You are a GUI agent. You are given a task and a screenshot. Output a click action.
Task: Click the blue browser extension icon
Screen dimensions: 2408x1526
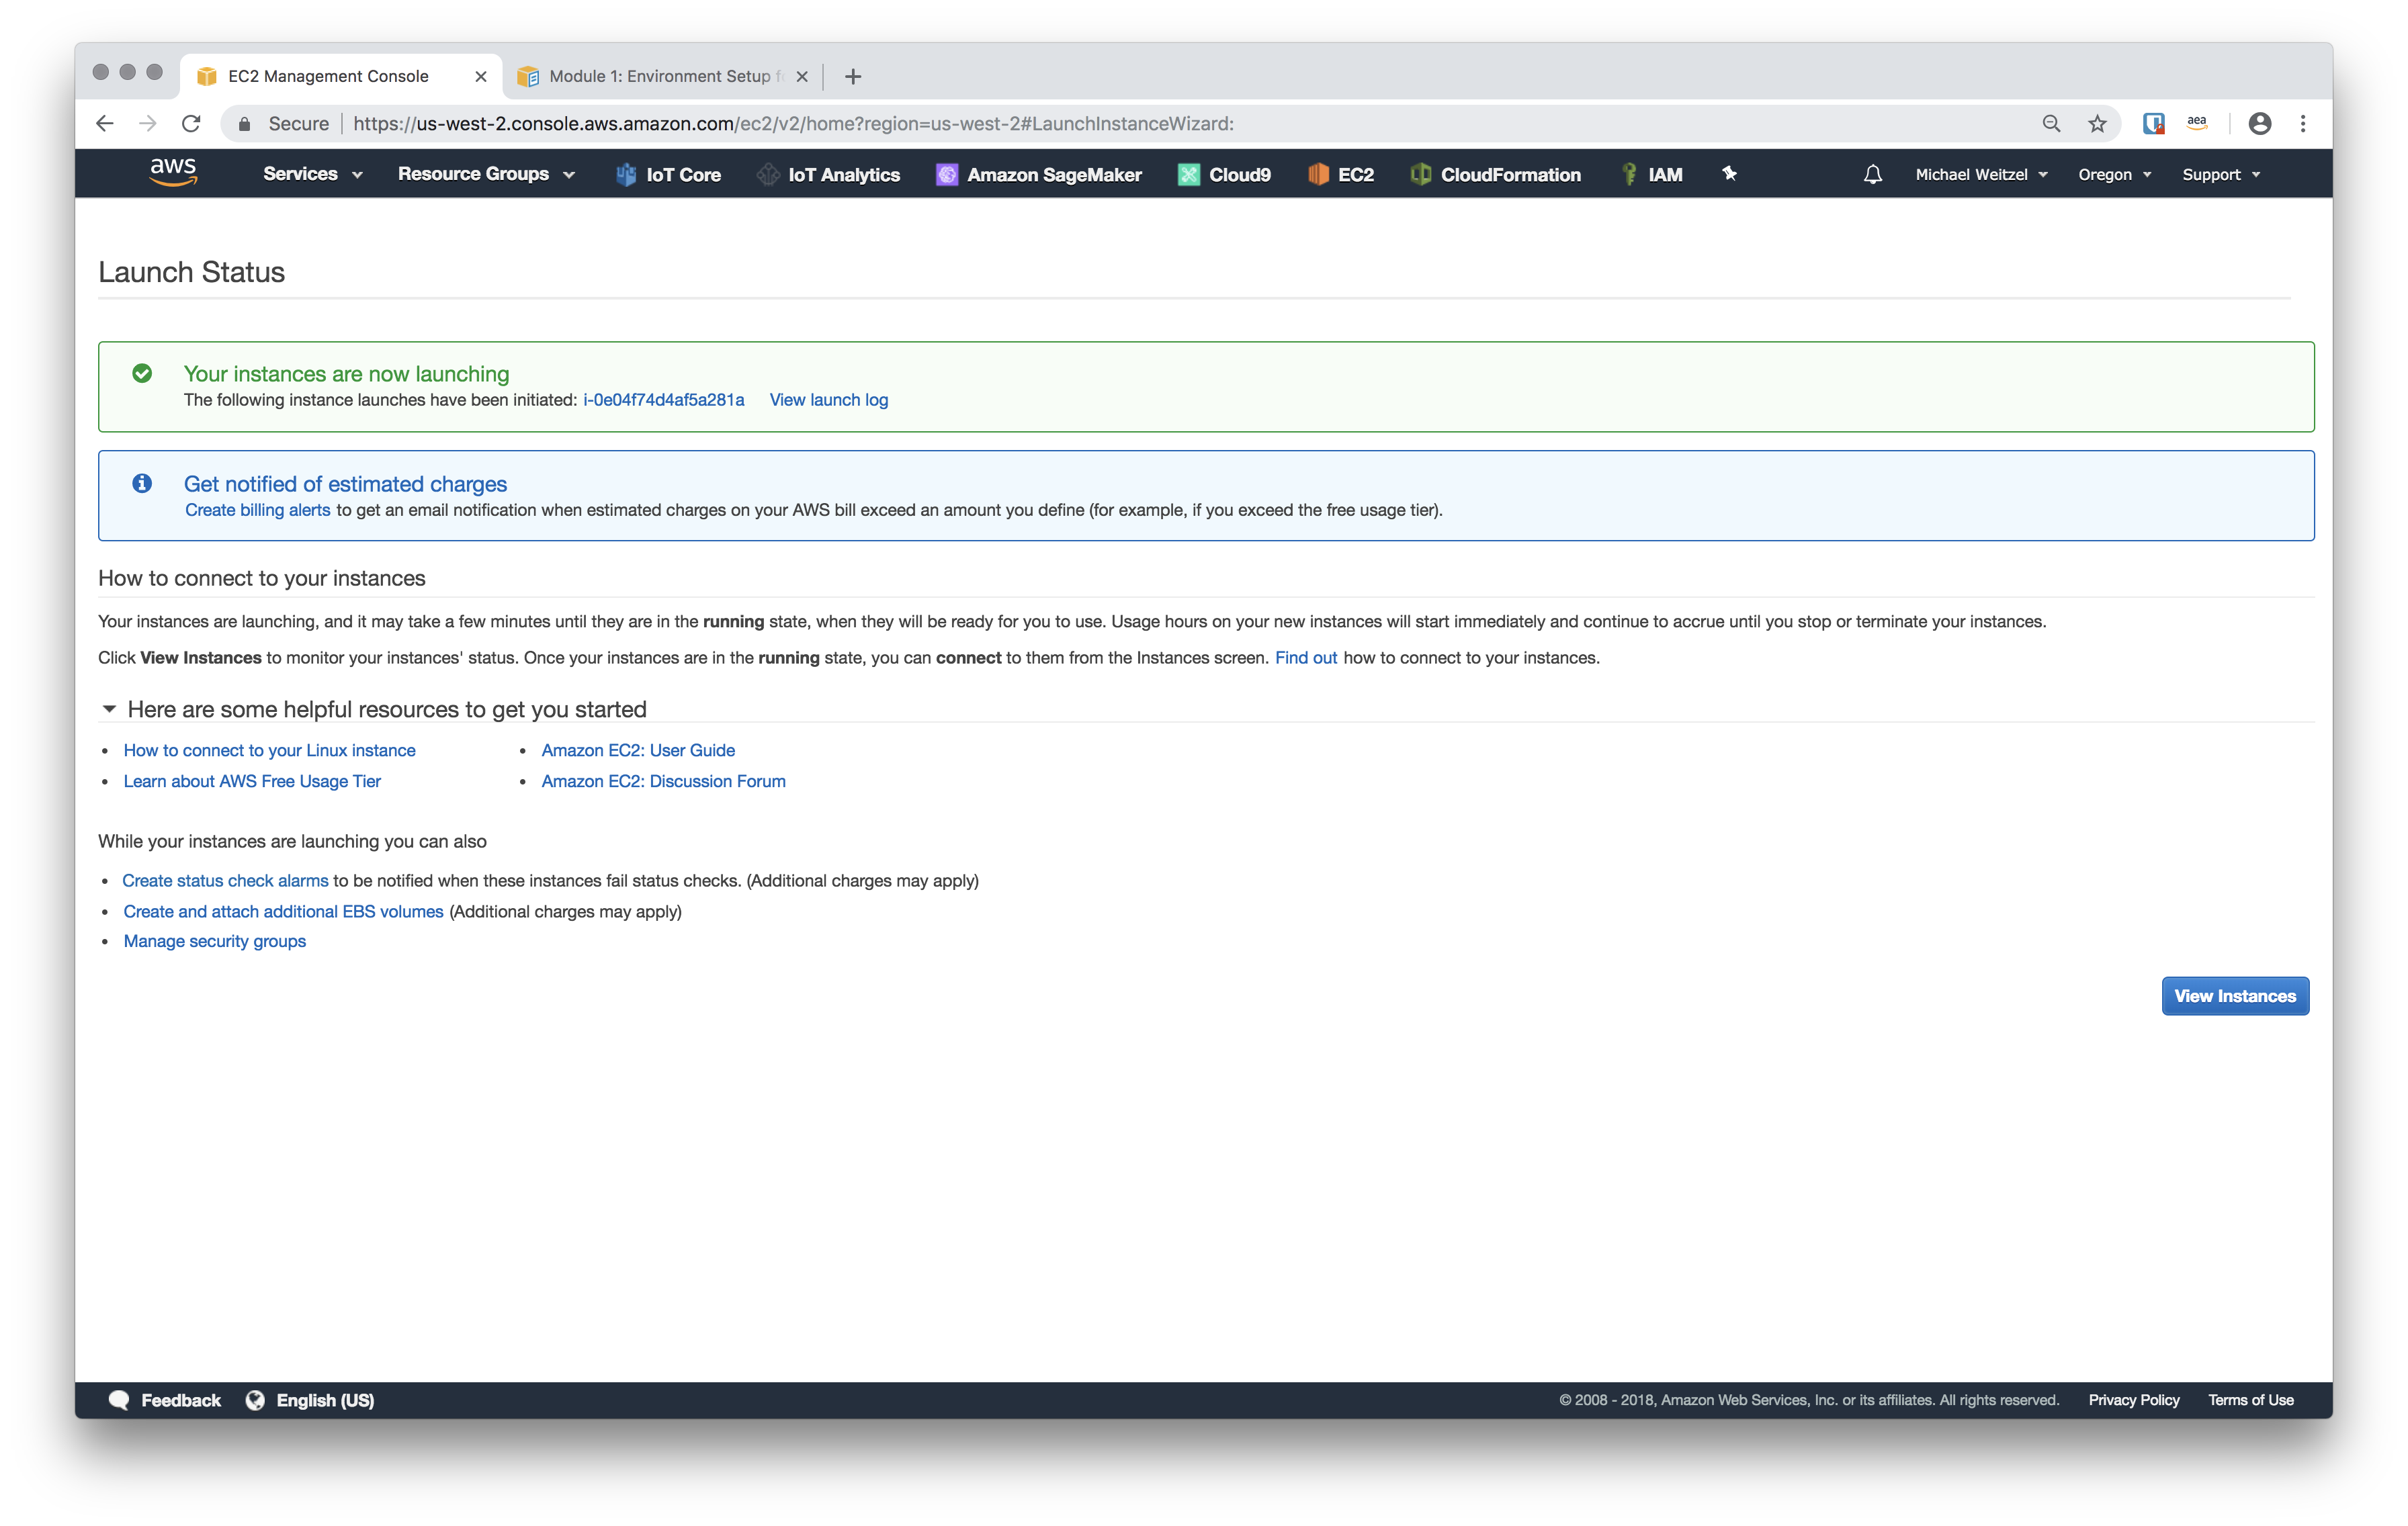pyautogui.click(x=2153, y=123)
